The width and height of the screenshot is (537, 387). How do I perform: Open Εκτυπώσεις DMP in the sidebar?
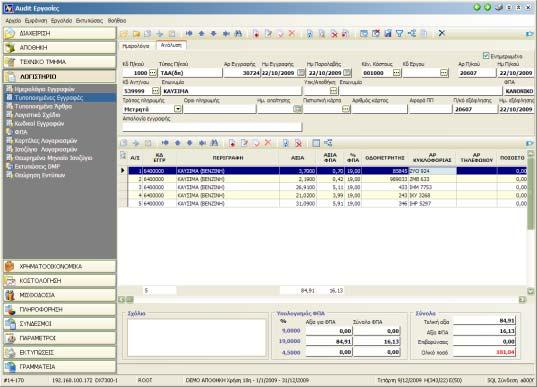pos(37,166)
